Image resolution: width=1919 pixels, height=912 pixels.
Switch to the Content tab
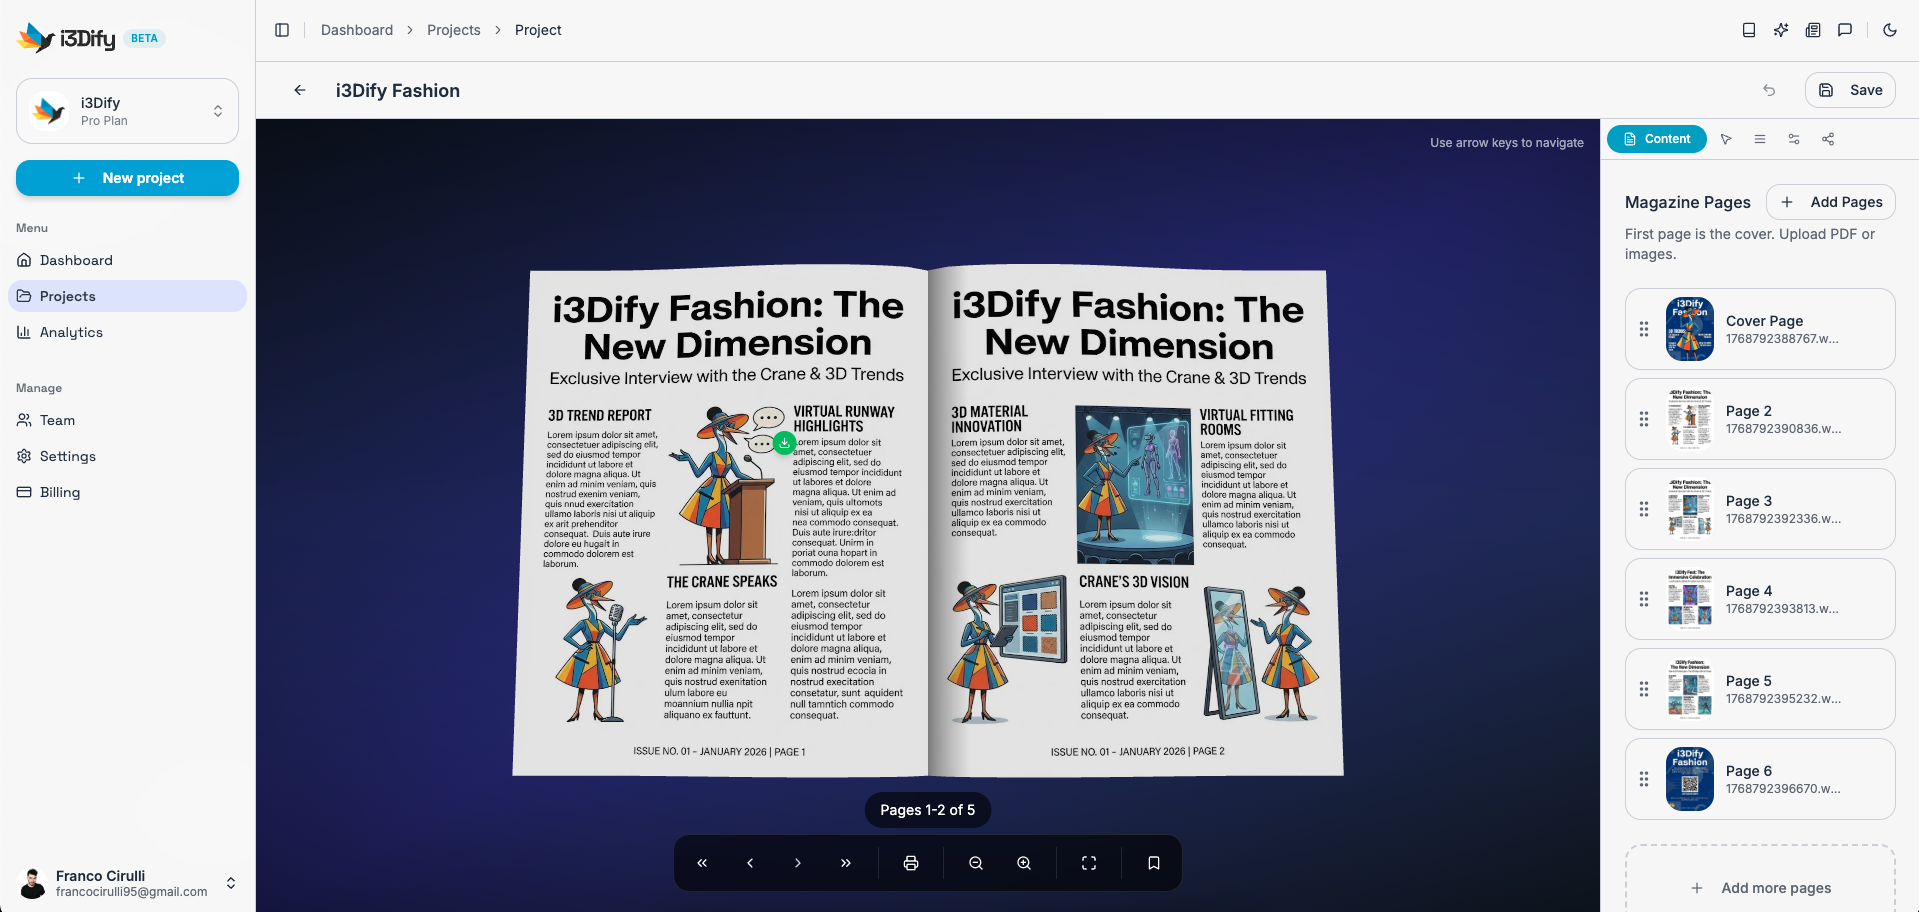1656,139
